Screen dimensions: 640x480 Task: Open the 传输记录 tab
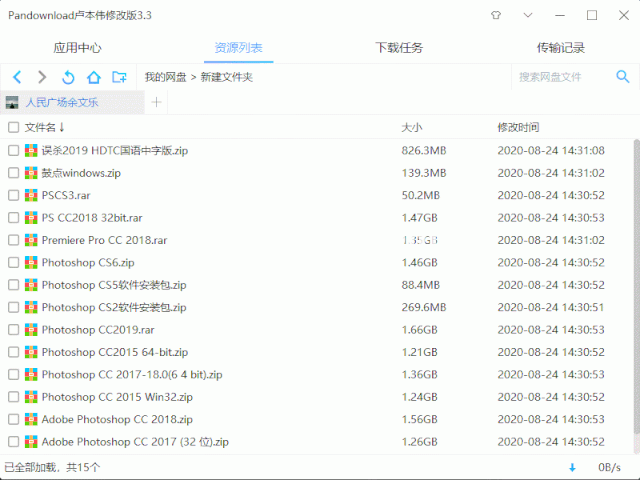(x=560, y=47)
